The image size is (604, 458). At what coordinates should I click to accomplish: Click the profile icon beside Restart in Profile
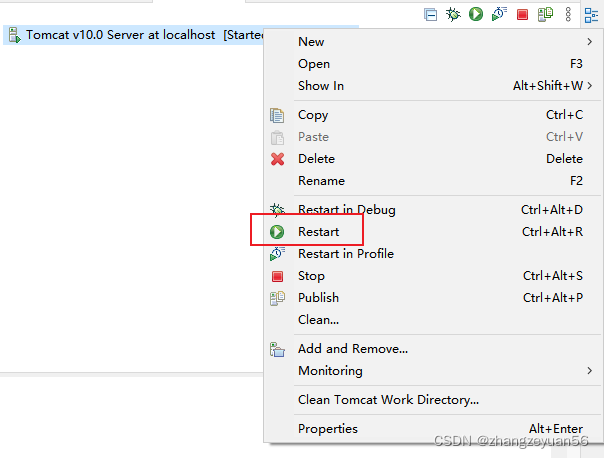(x=277, y=254)
